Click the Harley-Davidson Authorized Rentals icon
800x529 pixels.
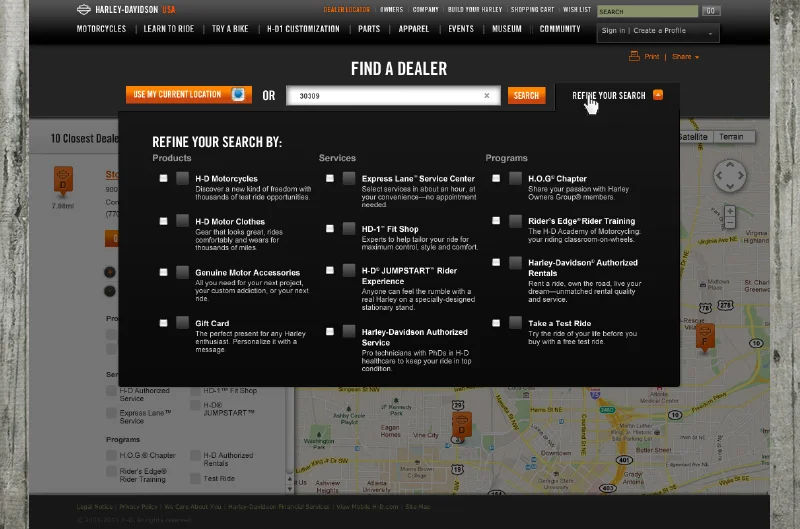pyautogui.click(x=515, y=262)
